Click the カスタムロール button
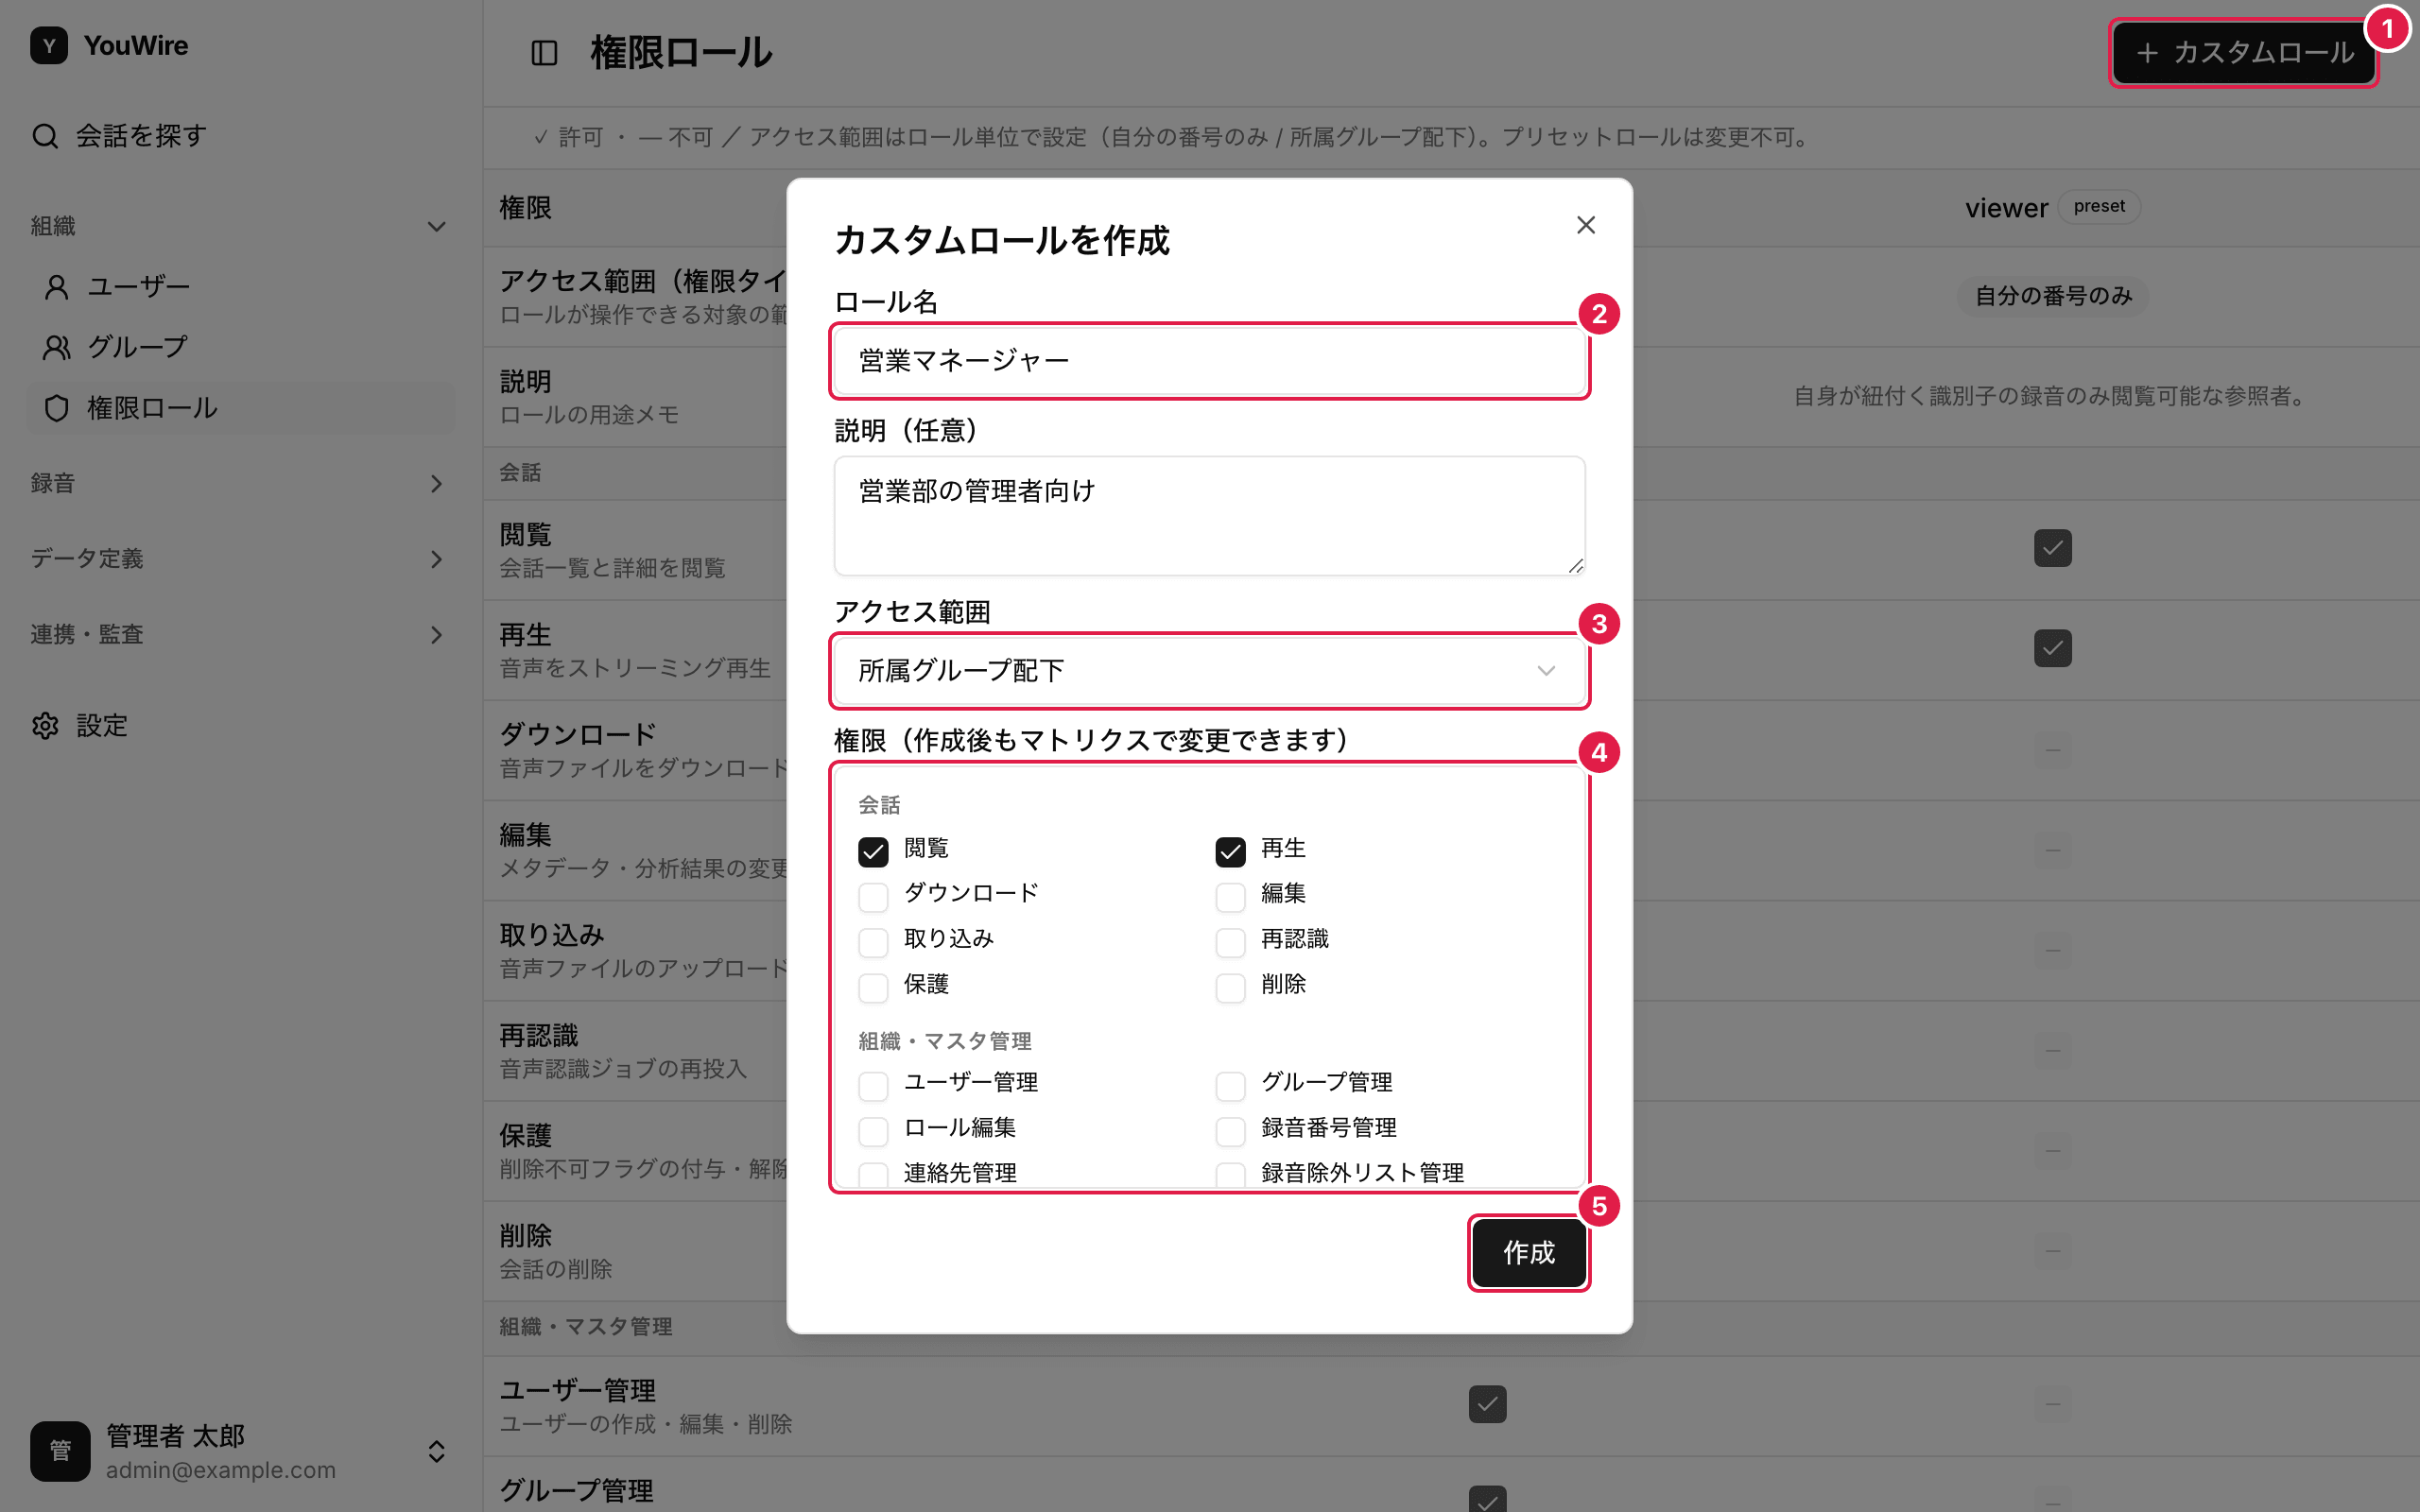 pos(2243,53)
